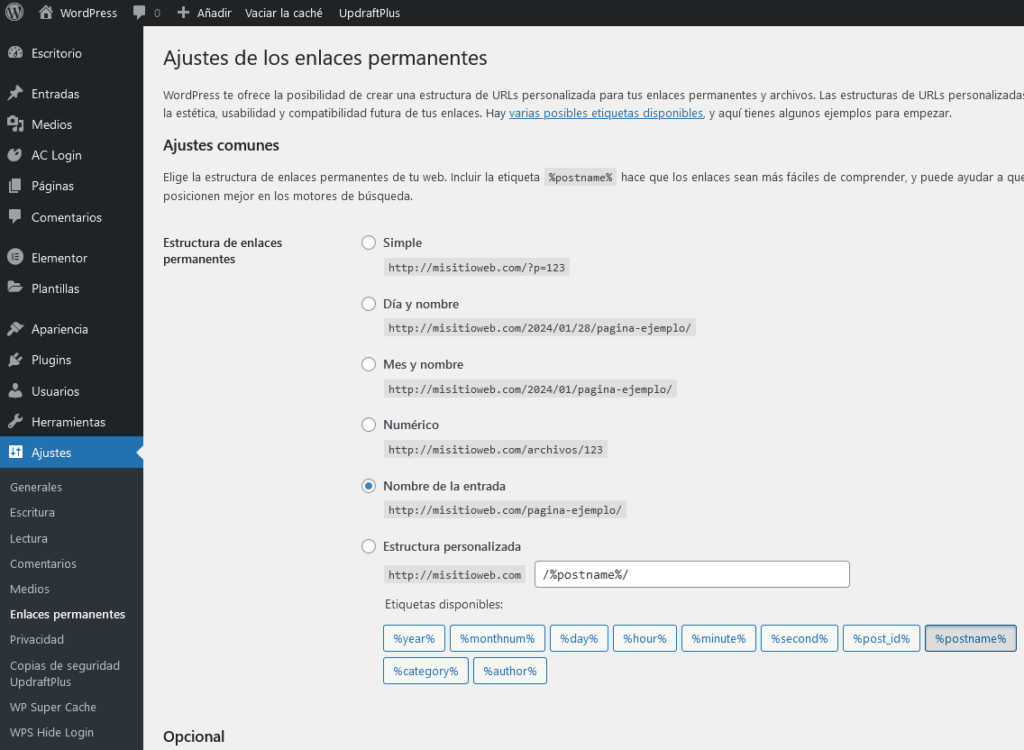
Task: Click the custom permalink structure input field
Action: click(692, 574)
